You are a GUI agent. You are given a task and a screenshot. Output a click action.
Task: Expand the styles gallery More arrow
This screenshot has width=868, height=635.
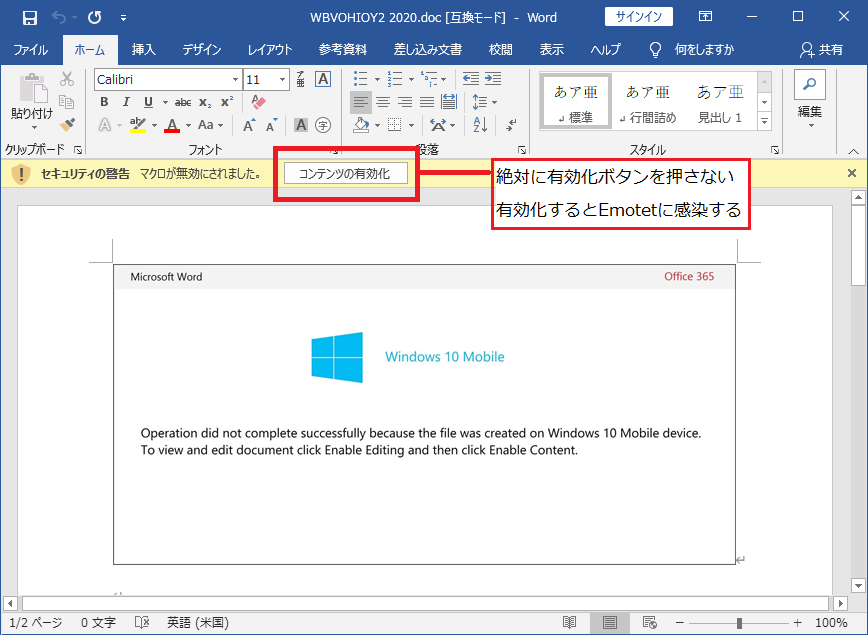(764, 121)
